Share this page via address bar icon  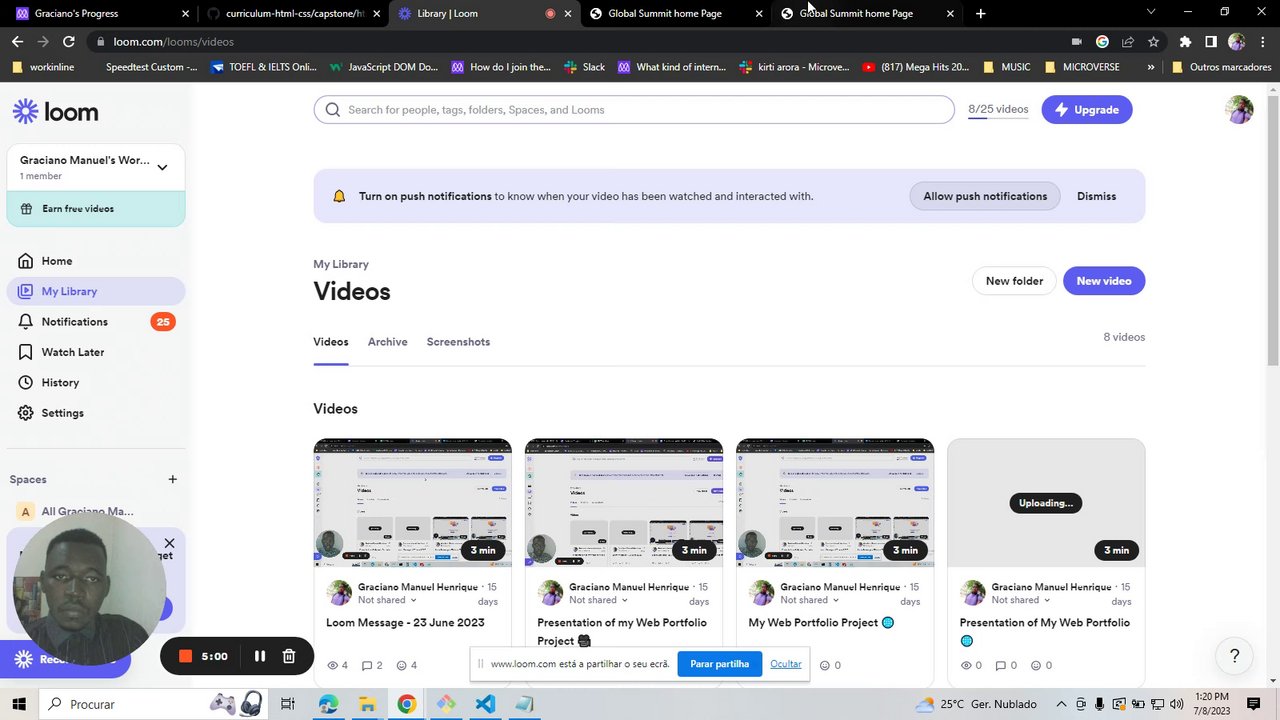(x=1128, y=42)
